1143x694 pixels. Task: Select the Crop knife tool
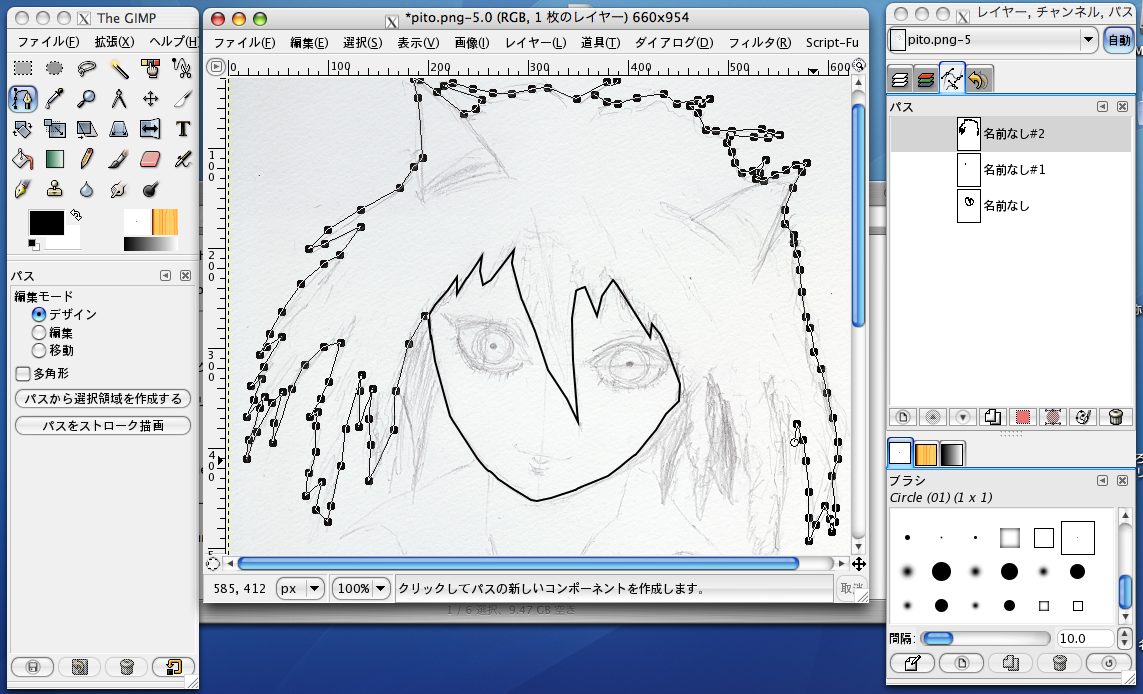click(182, 98)
